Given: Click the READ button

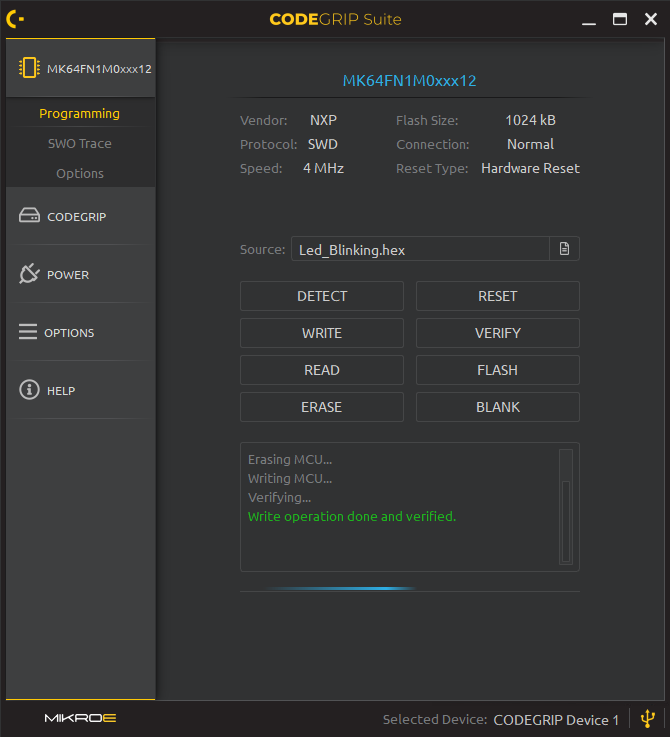Looking at the screenshot, I should pos(322,370).
